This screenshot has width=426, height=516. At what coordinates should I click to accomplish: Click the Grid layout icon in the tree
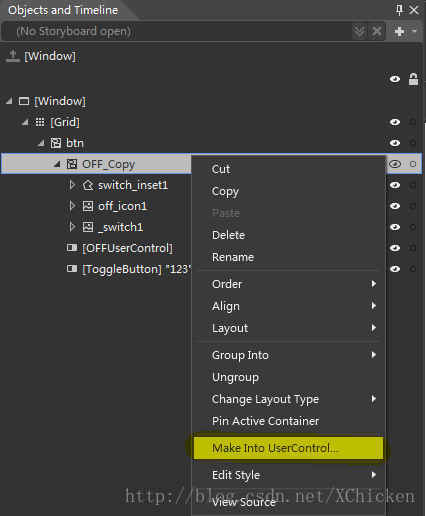[40, 122]
